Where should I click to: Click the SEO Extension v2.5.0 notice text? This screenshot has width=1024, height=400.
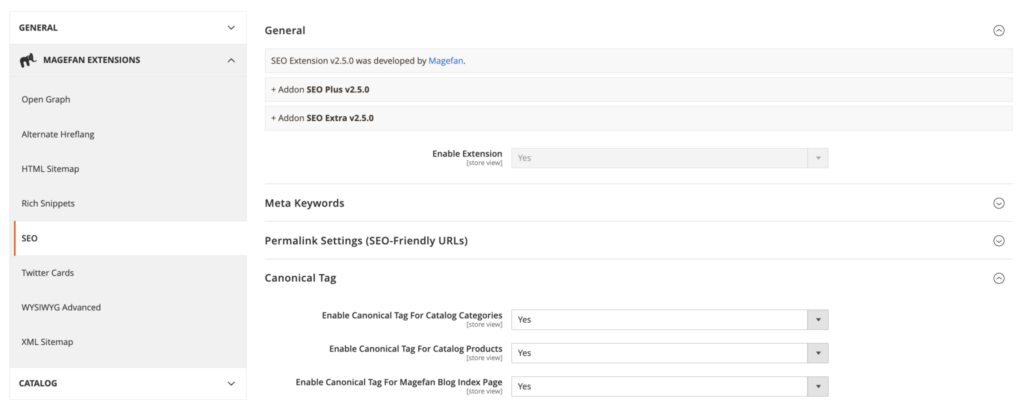pos(368,61)
